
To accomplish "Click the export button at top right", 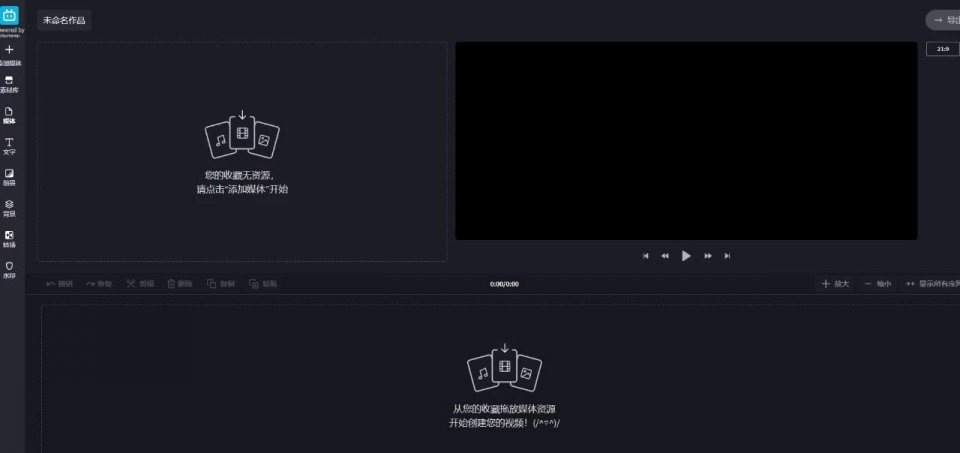I will click(943, 20).
